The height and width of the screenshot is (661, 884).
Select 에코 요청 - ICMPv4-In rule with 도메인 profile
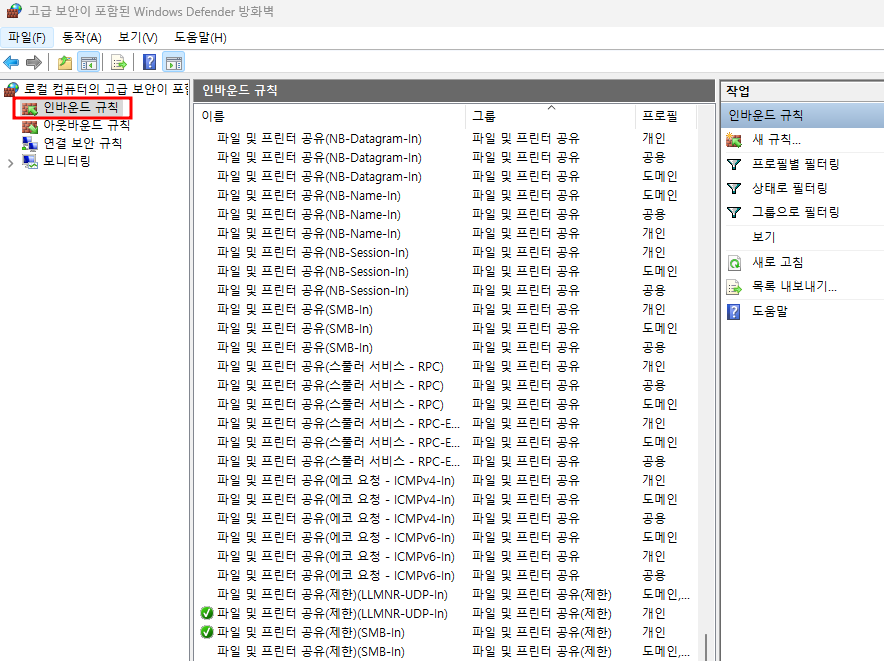point(447,499)
